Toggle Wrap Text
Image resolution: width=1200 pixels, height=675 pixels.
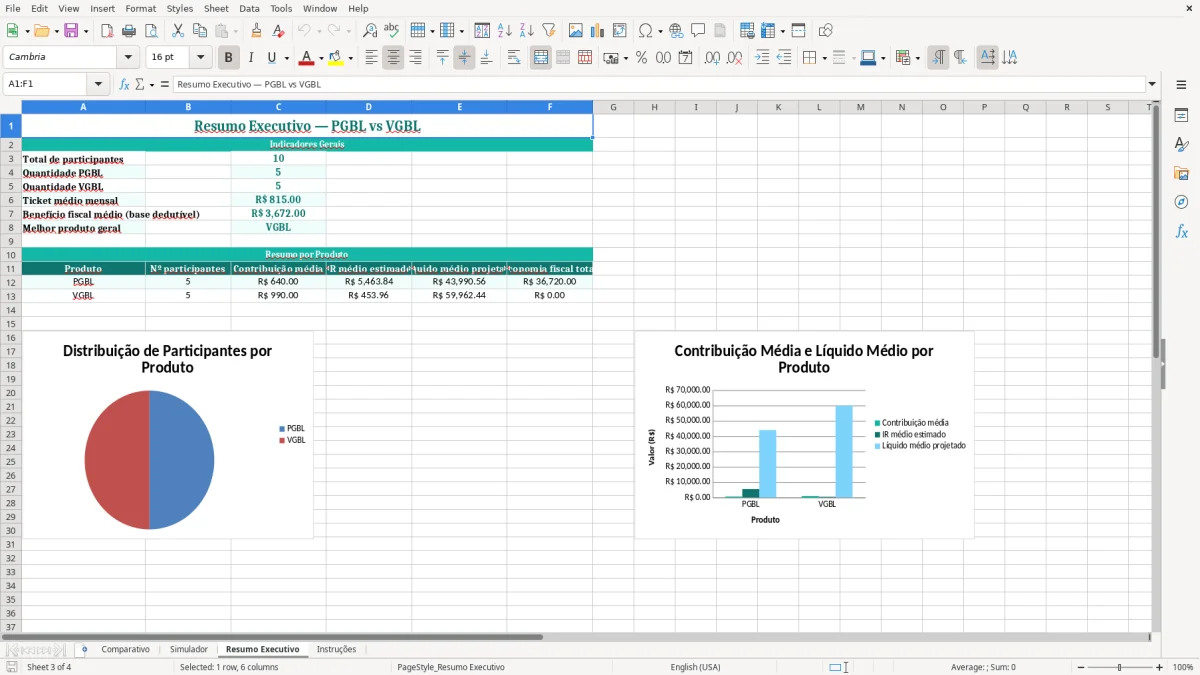[514, 58]
